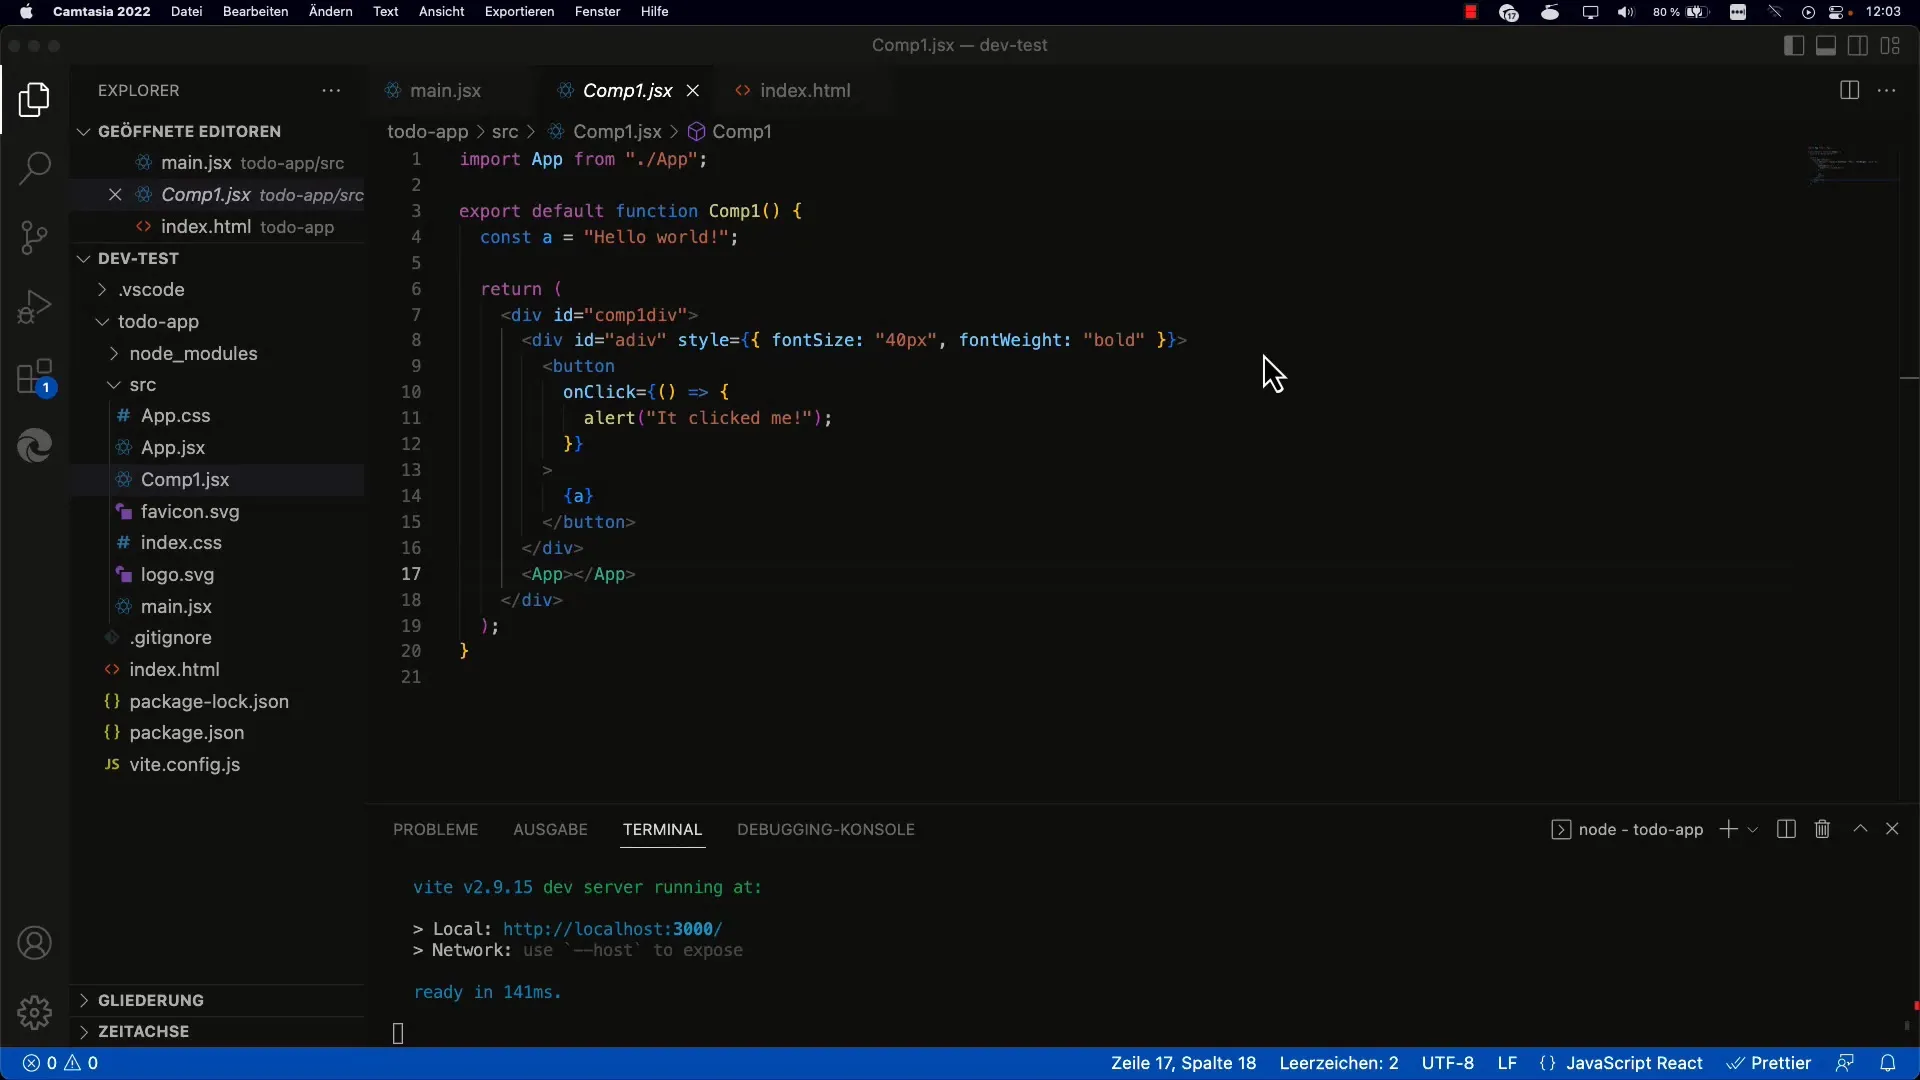The width and height of the screenshot is (1920, 1080).
Task: Open the DEBUGGING-KONSOLE panel tab
Action: point(826,829)
